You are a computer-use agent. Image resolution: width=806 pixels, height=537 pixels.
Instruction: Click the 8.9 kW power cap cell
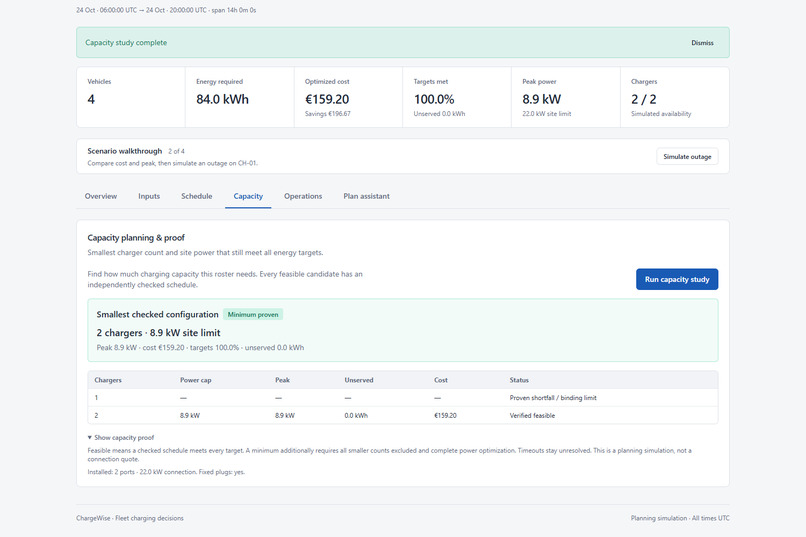point(190,416)
